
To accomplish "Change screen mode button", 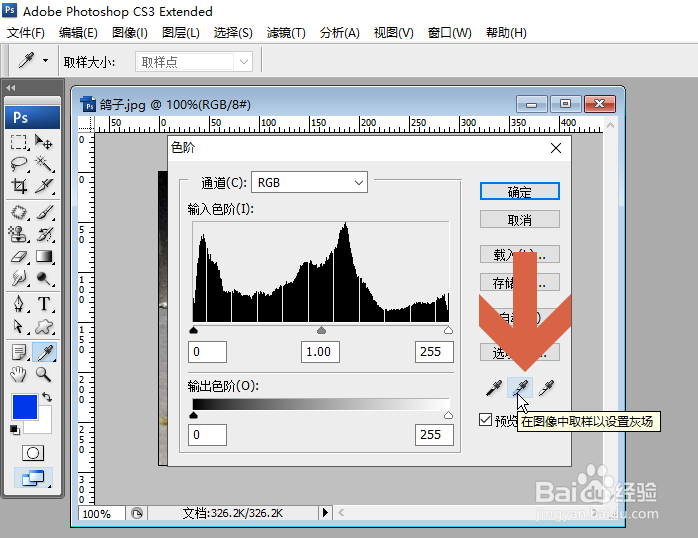I will [x=33, y=478].
